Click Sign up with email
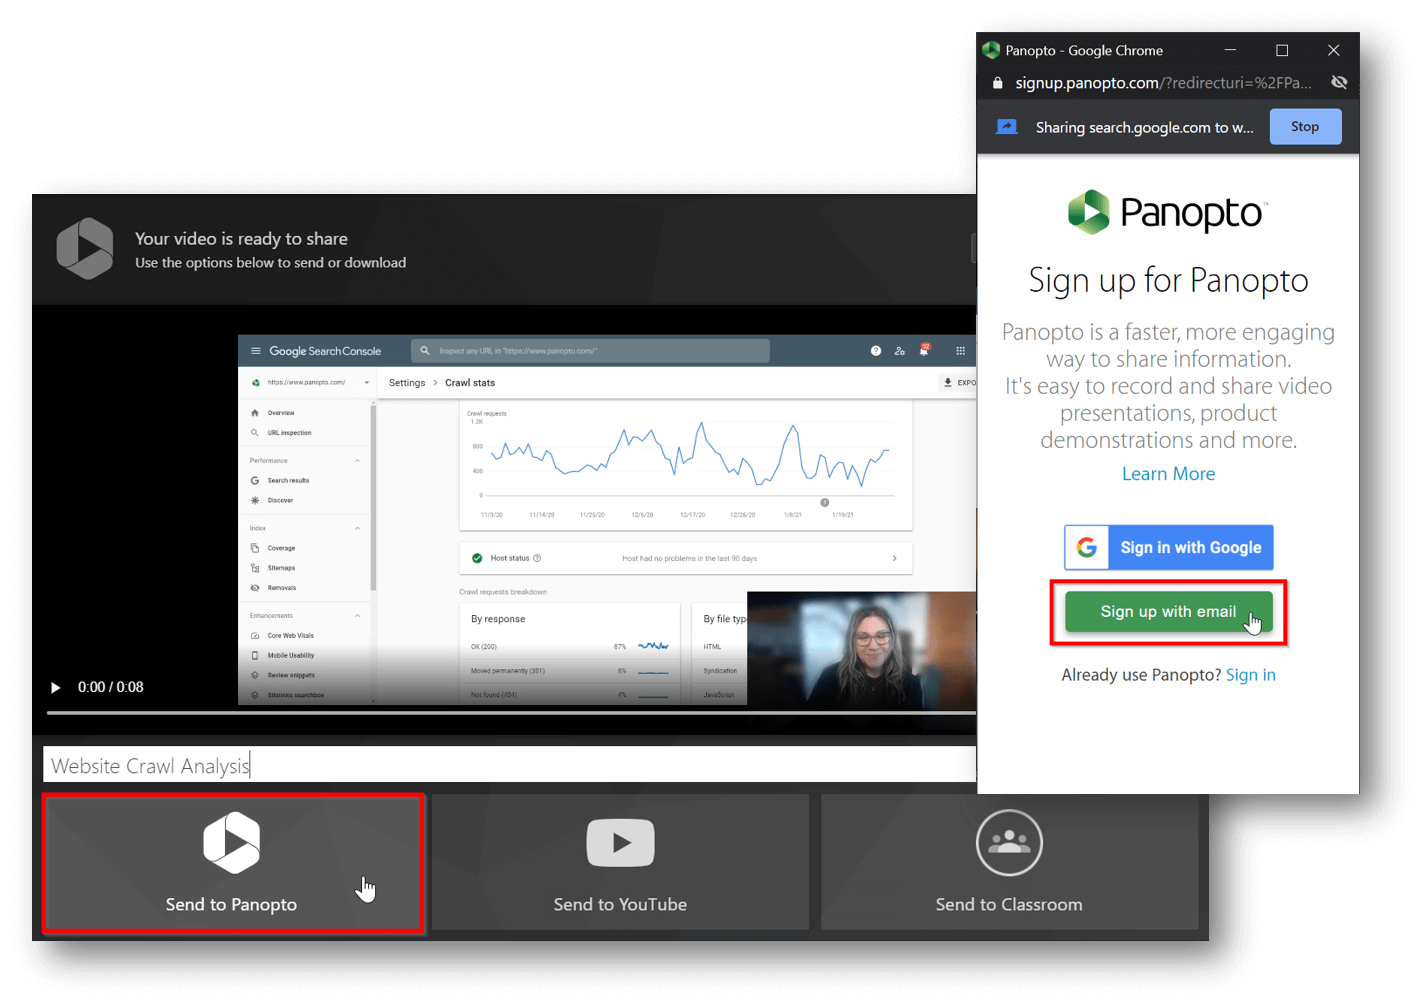 pyautogui.click(x=1167, y=612)
